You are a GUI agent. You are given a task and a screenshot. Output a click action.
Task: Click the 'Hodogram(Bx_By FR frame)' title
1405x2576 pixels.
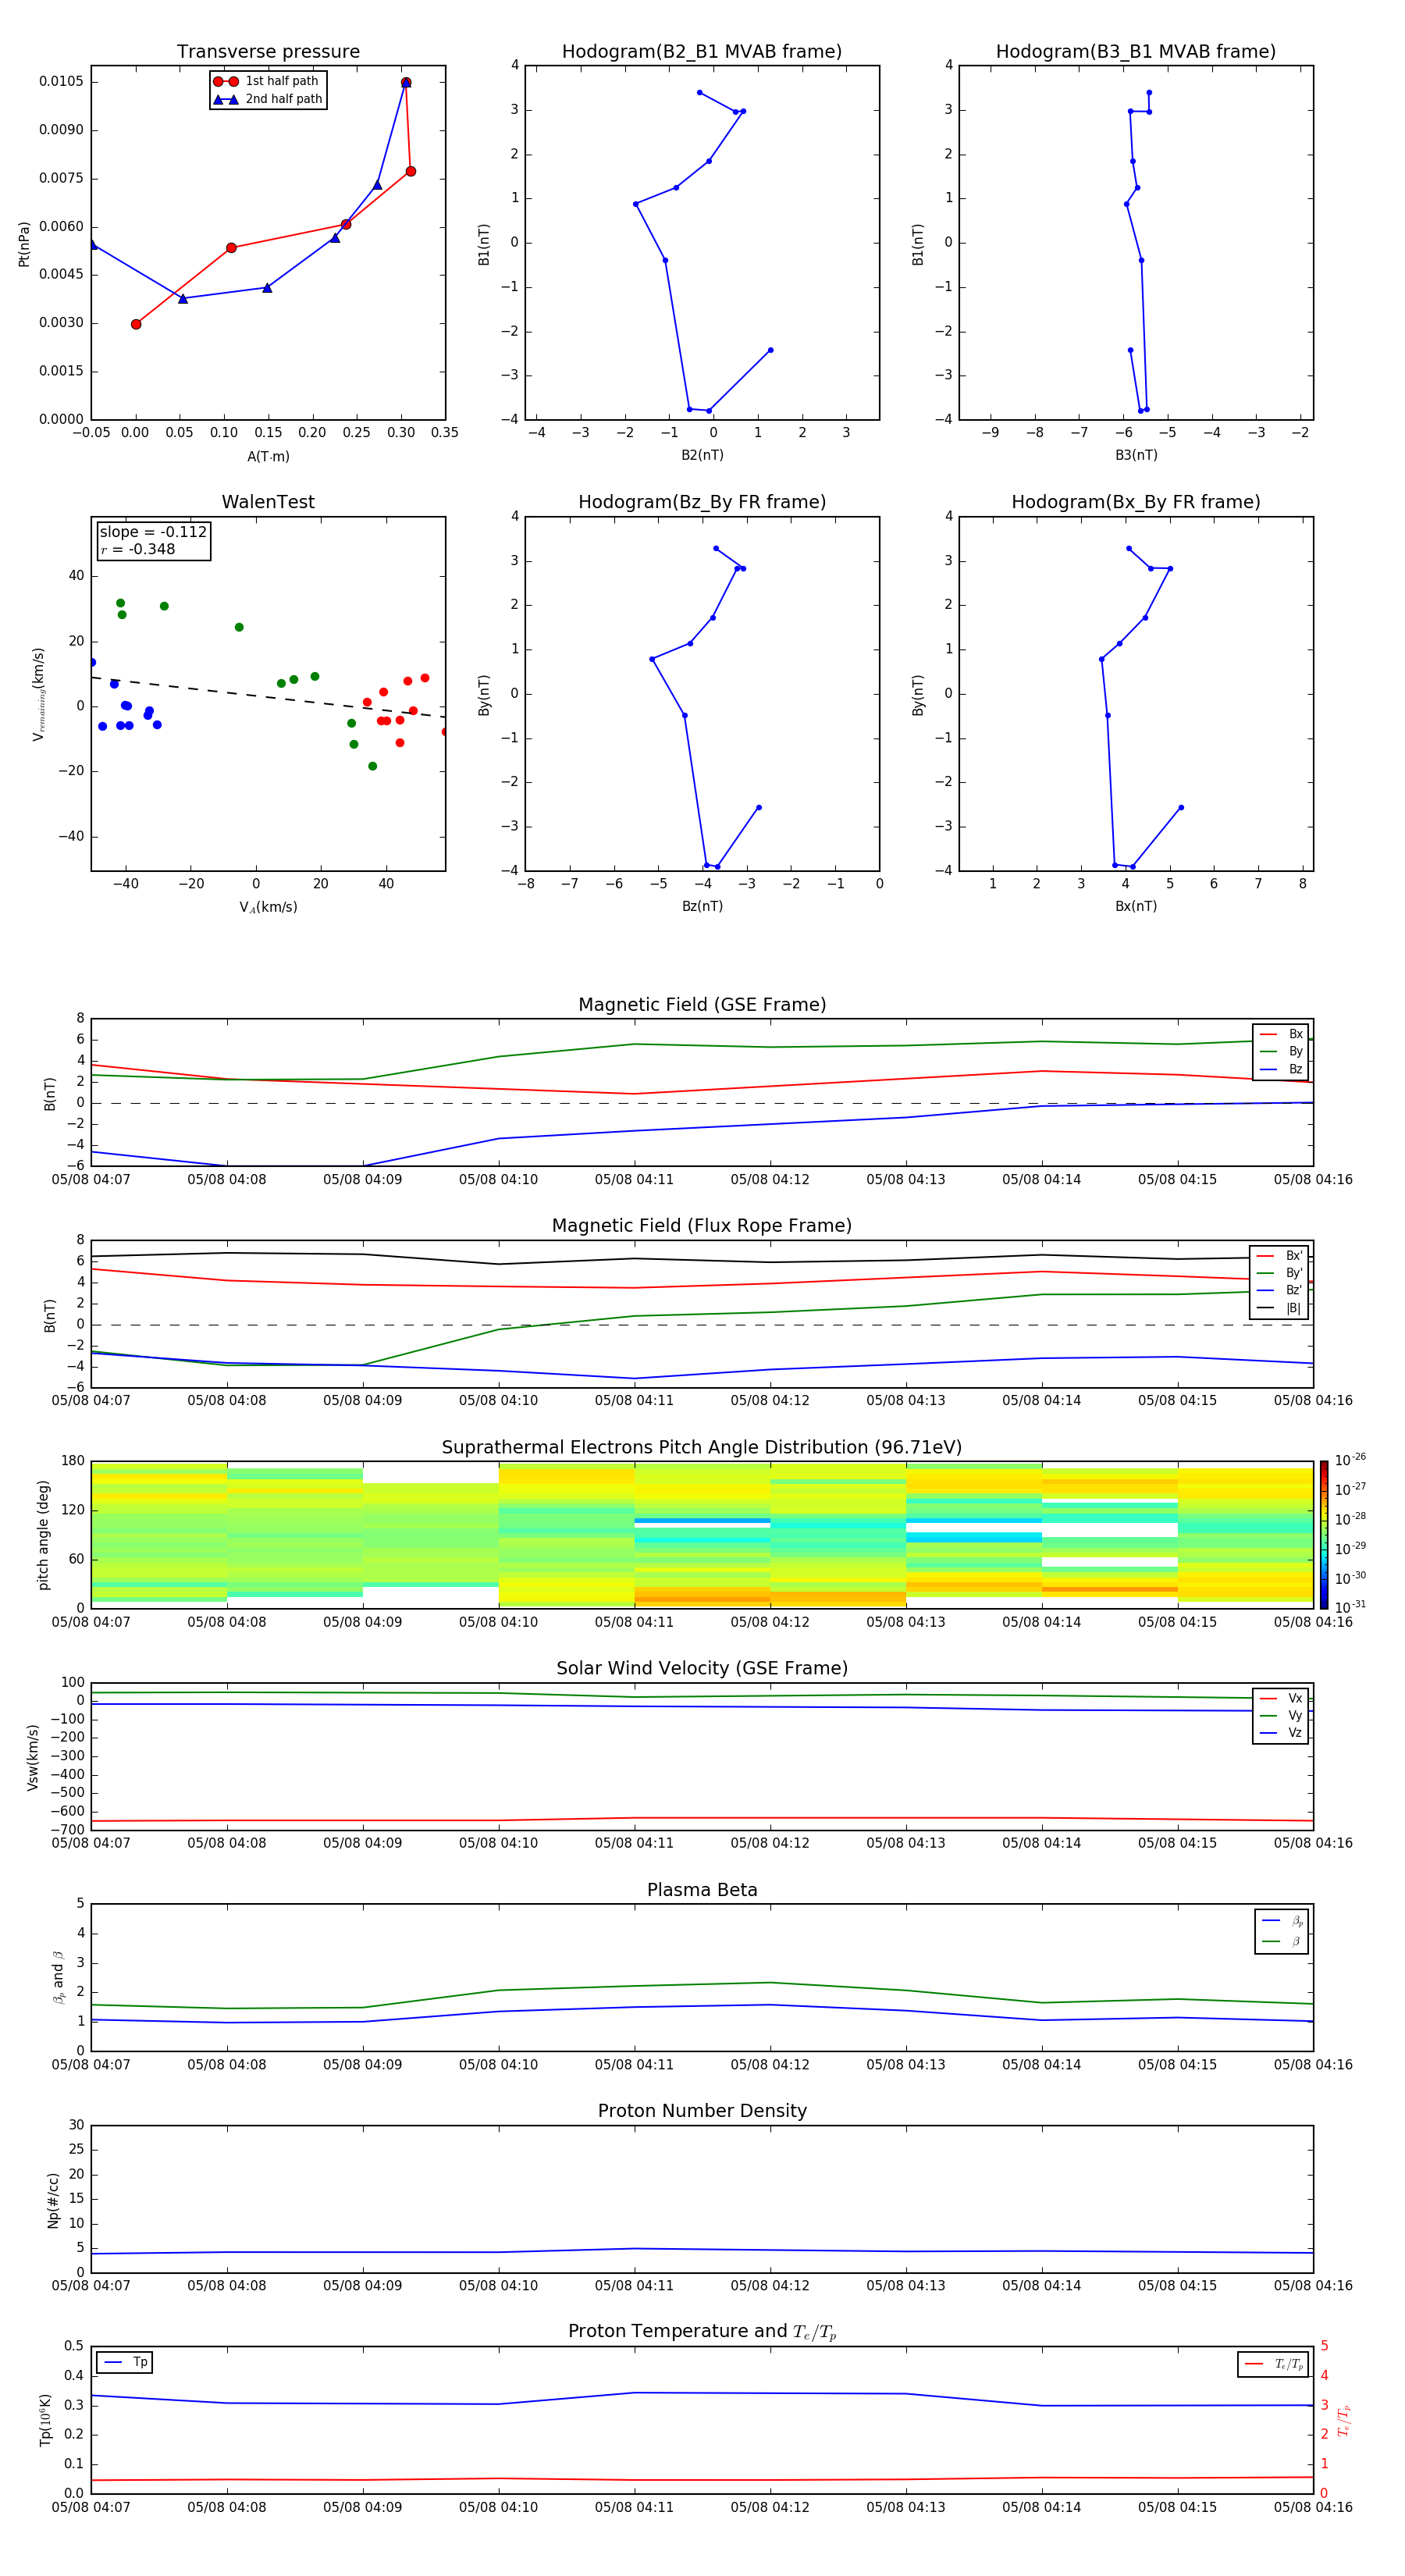(1136, 502)
